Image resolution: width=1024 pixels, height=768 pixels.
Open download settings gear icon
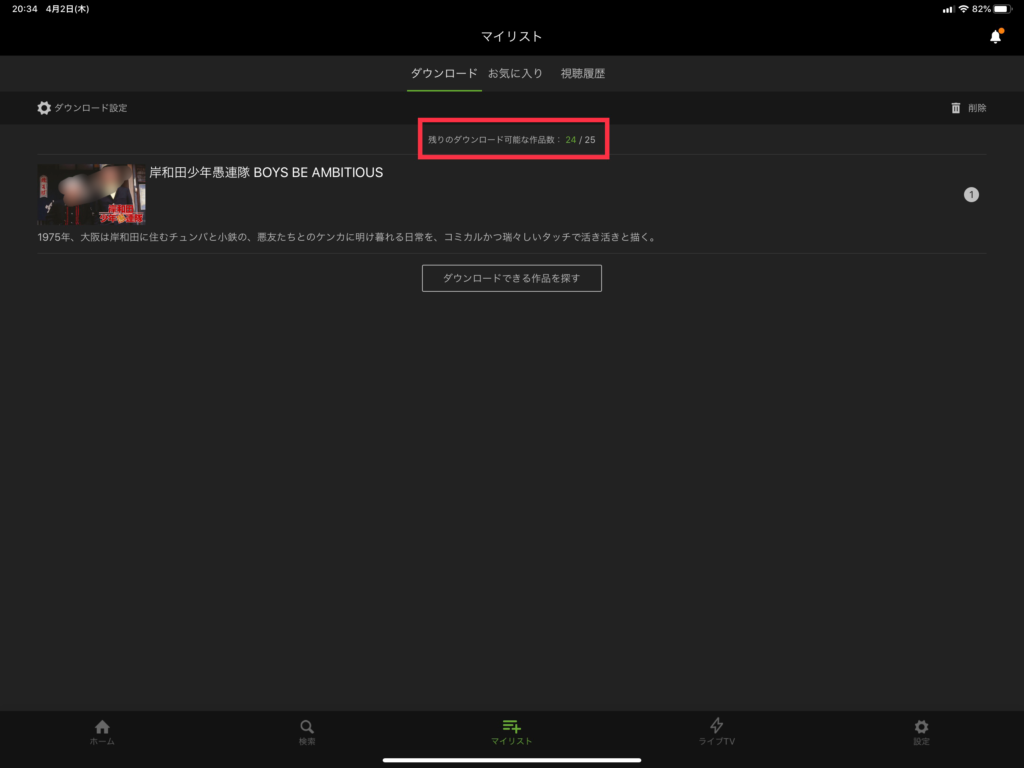tap(44, 108)
